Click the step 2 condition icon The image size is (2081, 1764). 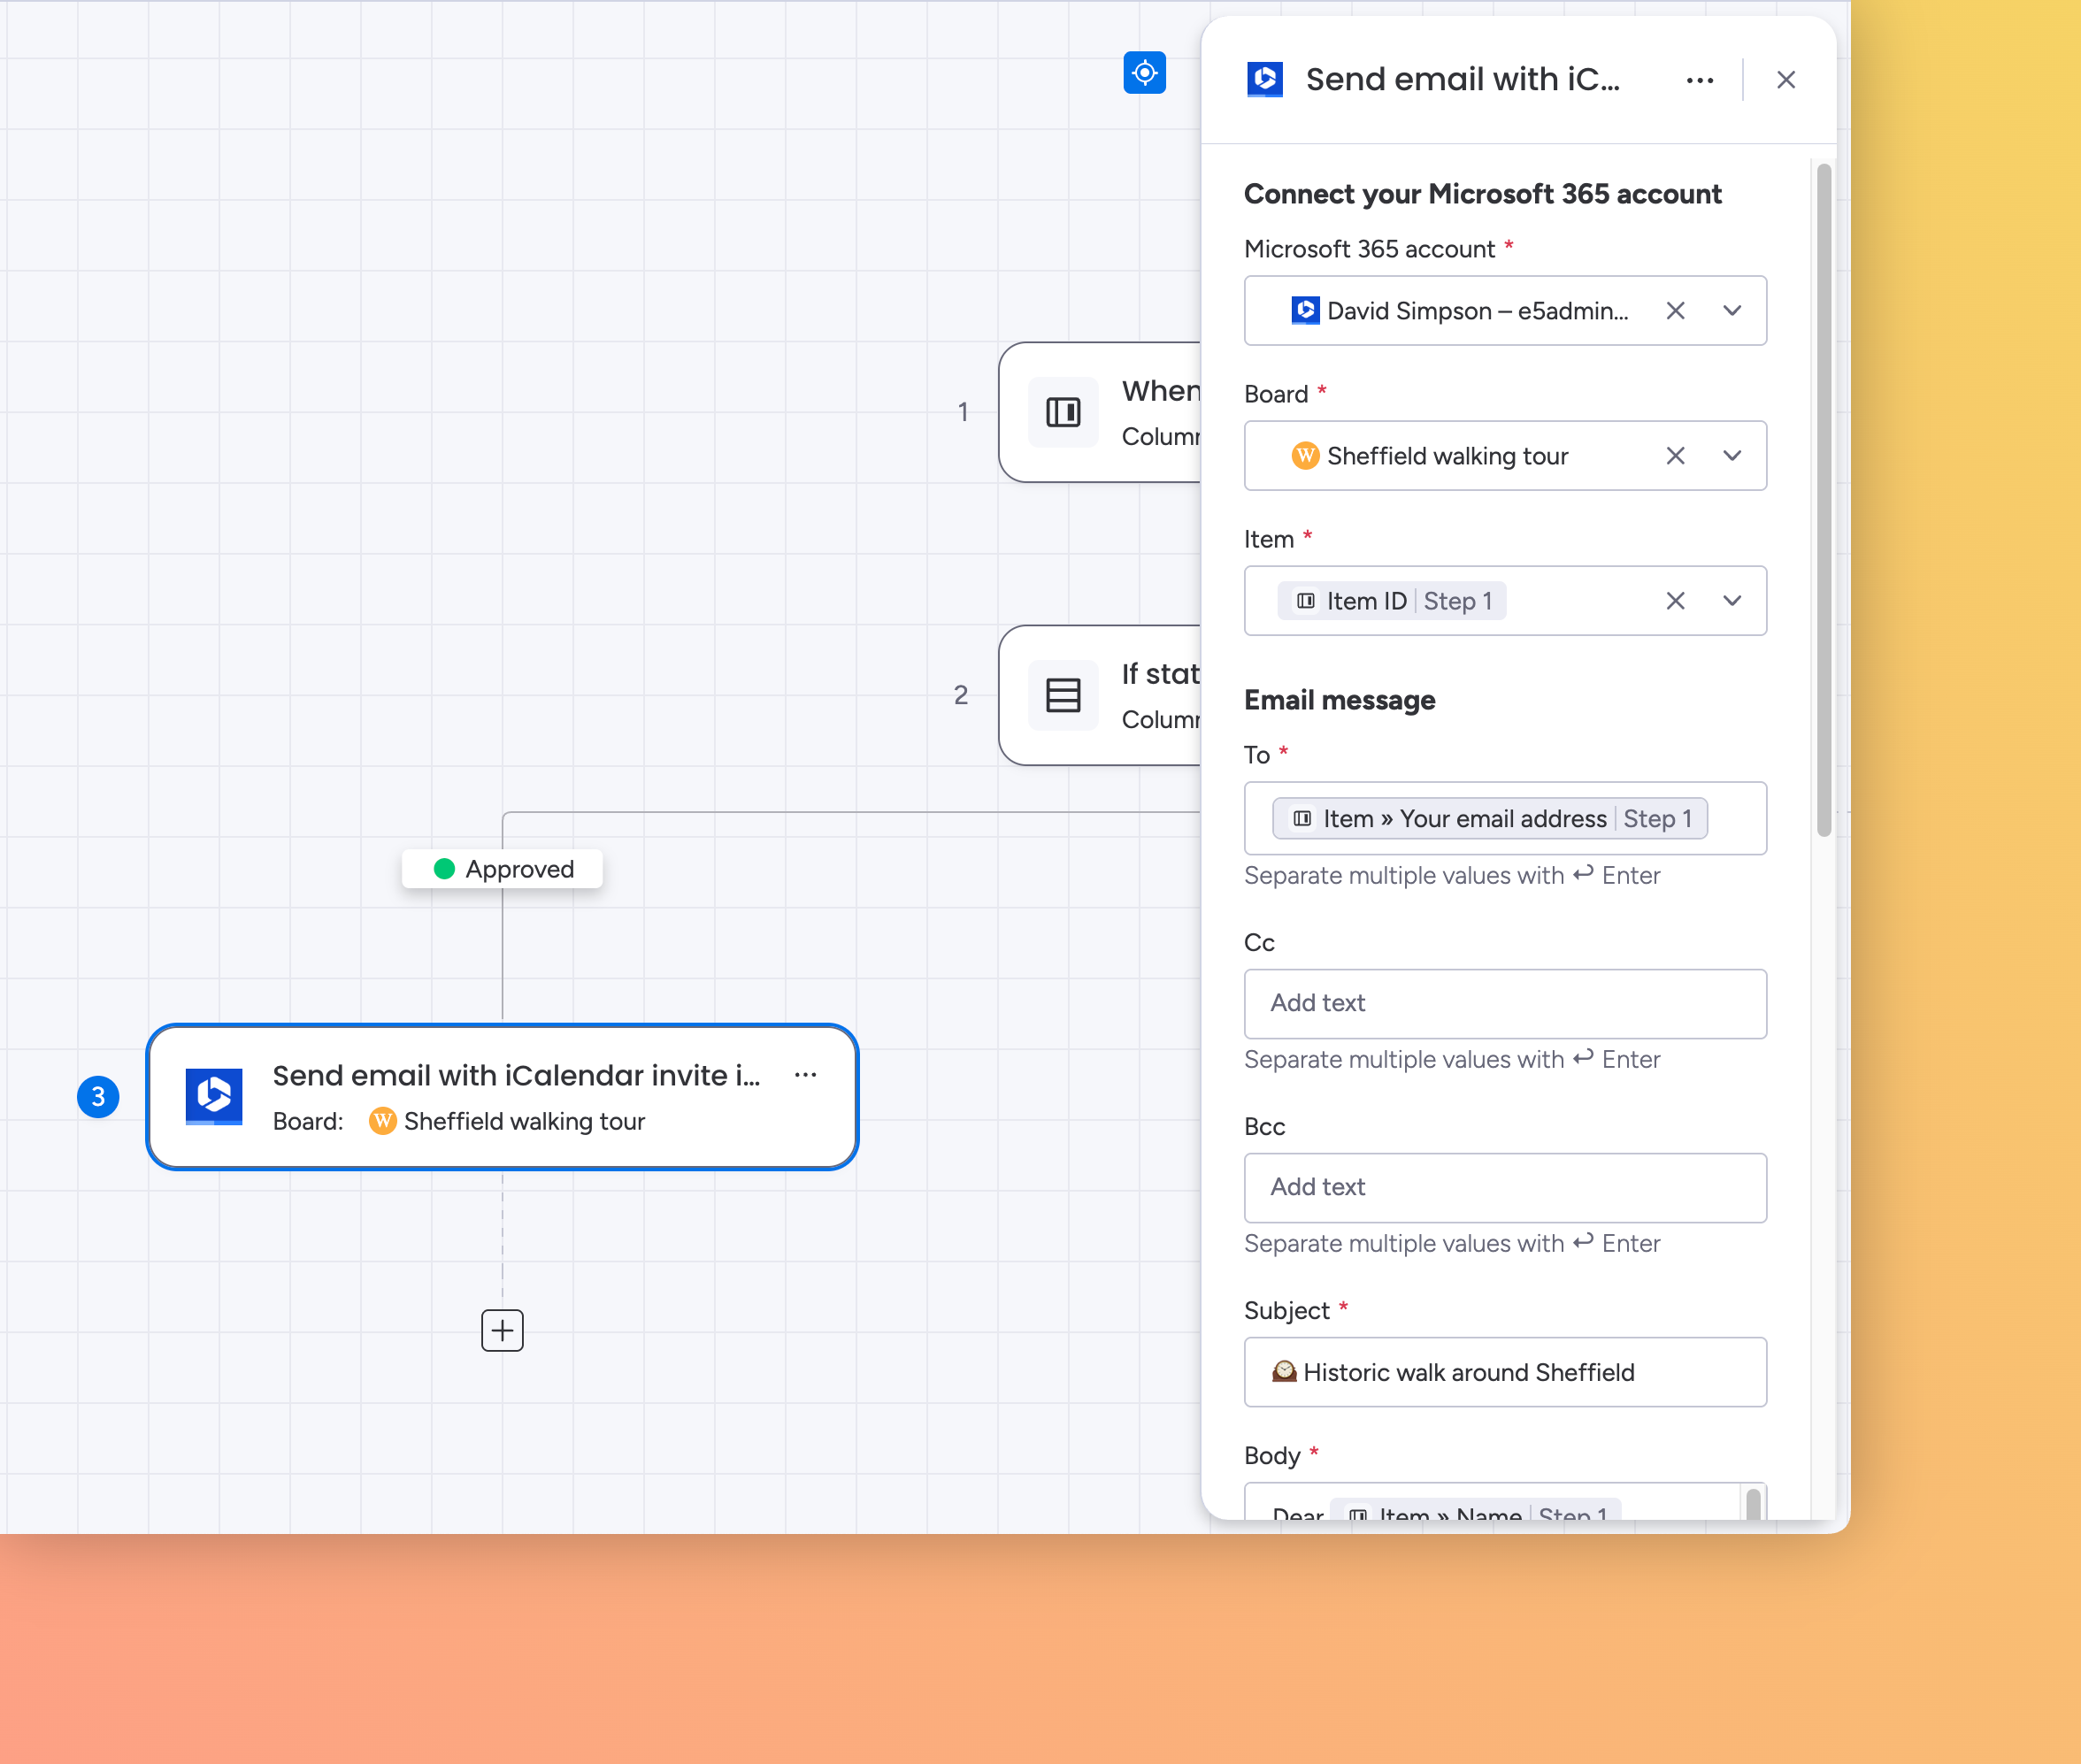1062,695
